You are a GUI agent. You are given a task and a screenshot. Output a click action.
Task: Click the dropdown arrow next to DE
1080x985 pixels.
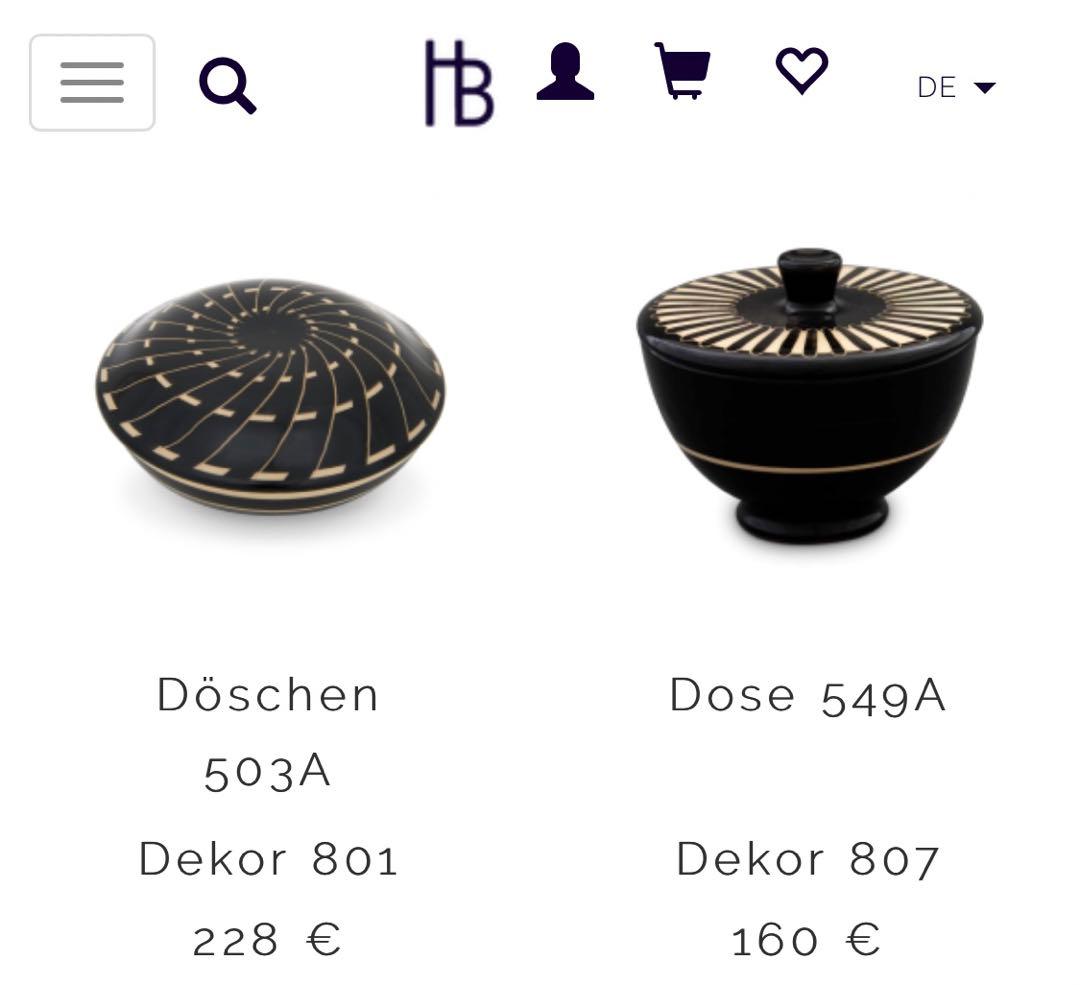[984, 87]
